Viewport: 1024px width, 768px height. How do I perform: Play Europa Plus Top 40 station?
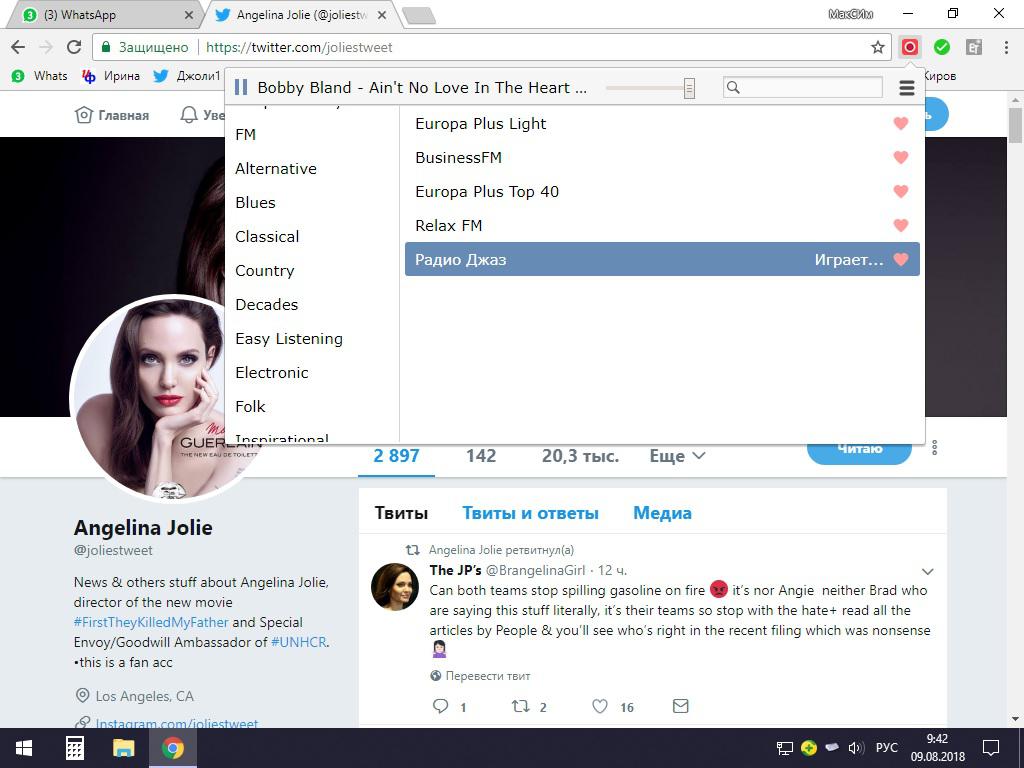point(487,191)
